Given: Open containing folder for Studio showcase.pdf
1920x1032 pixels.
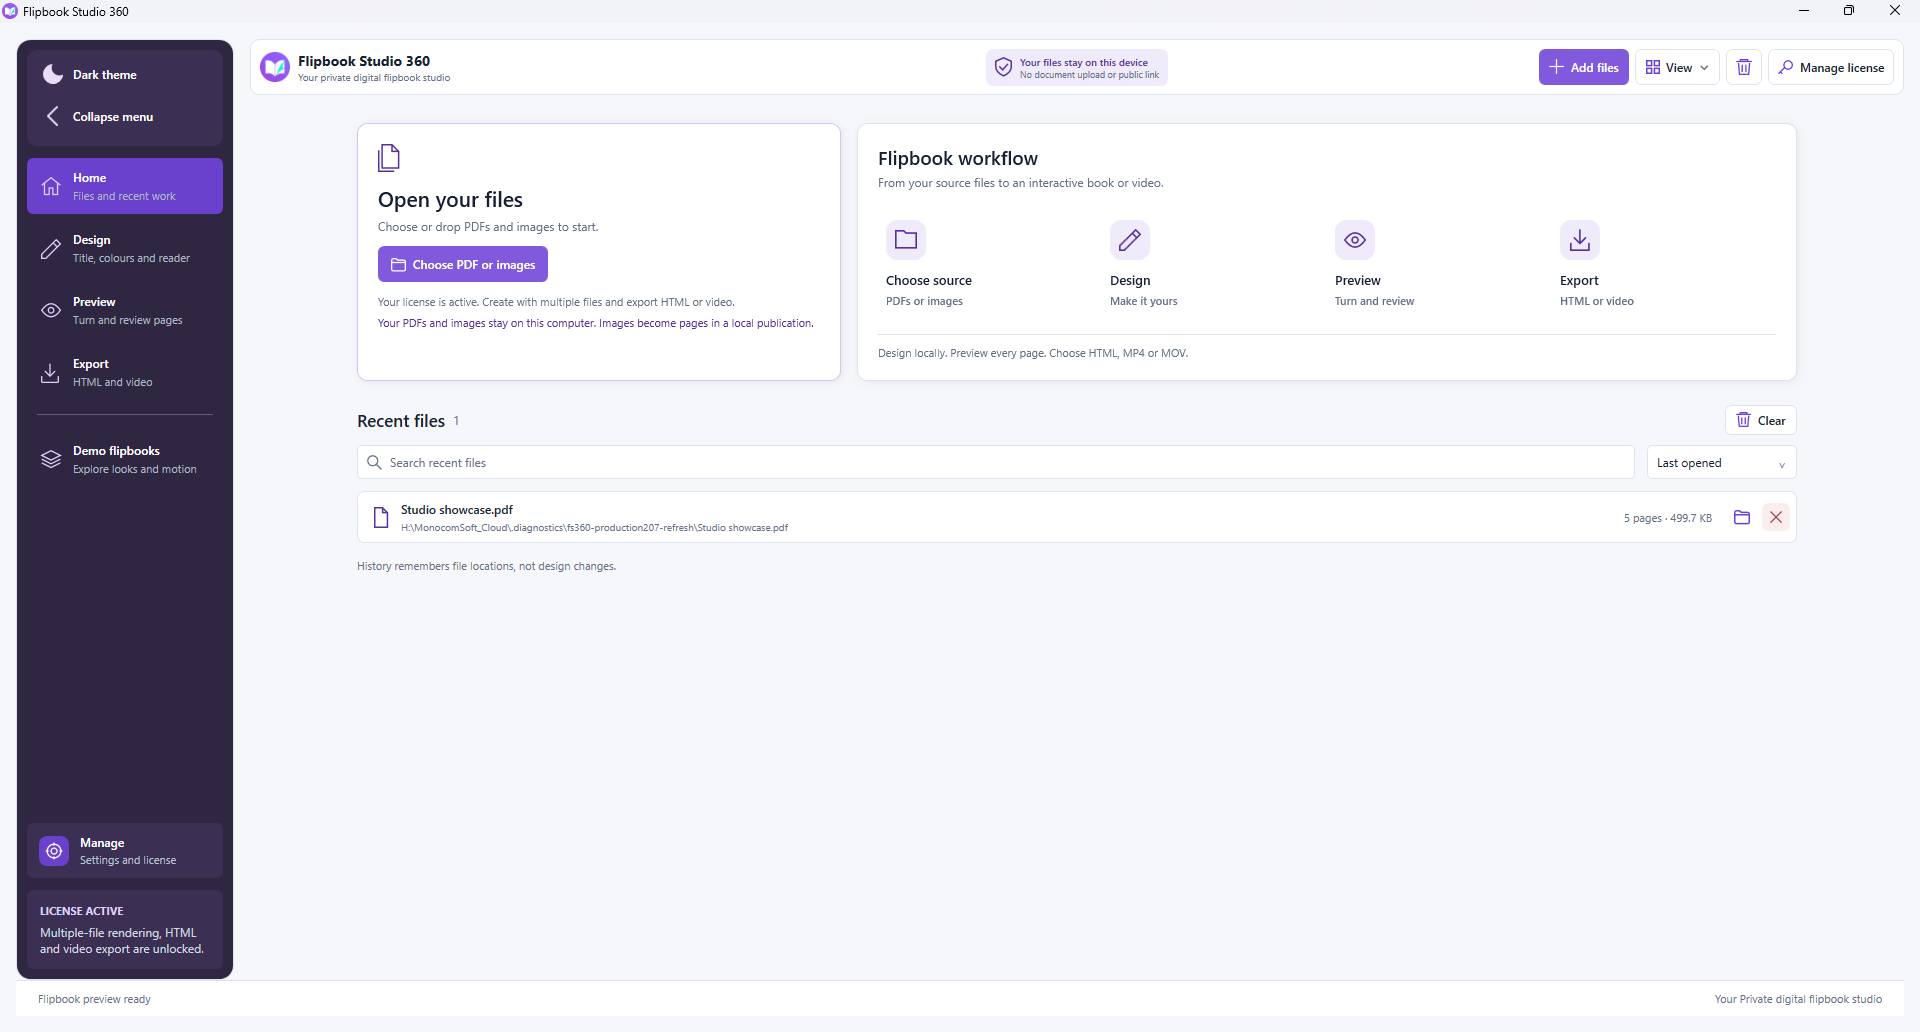Looking at the screenshot, I should (x=1742, y=517).
